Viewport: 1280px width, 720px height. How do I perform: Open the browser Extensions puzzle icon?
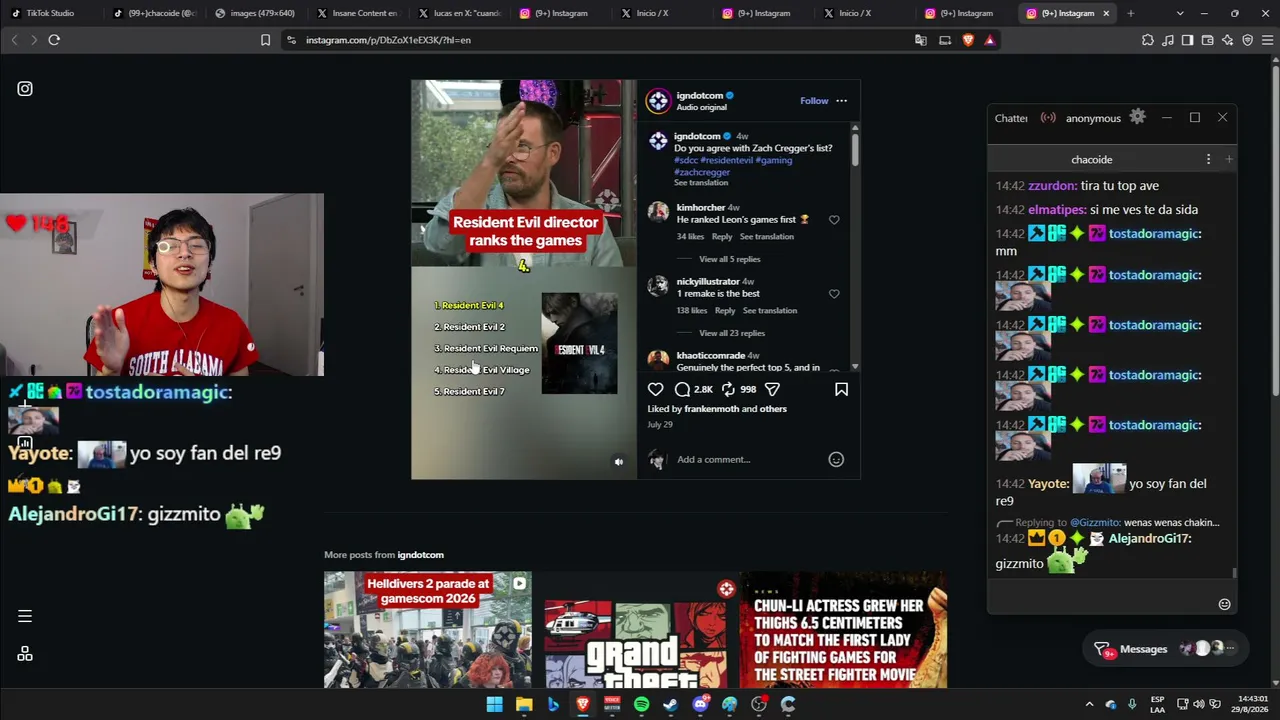click(x=1147, y=40)
